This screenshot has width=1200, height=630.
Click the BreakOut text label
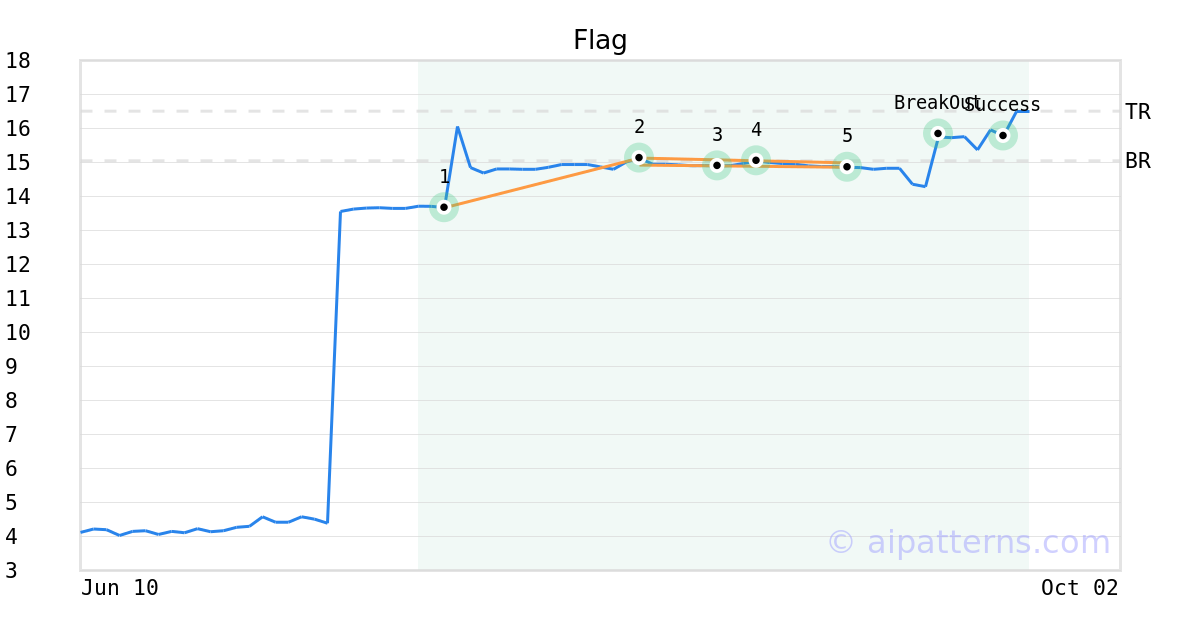(937, 103)
